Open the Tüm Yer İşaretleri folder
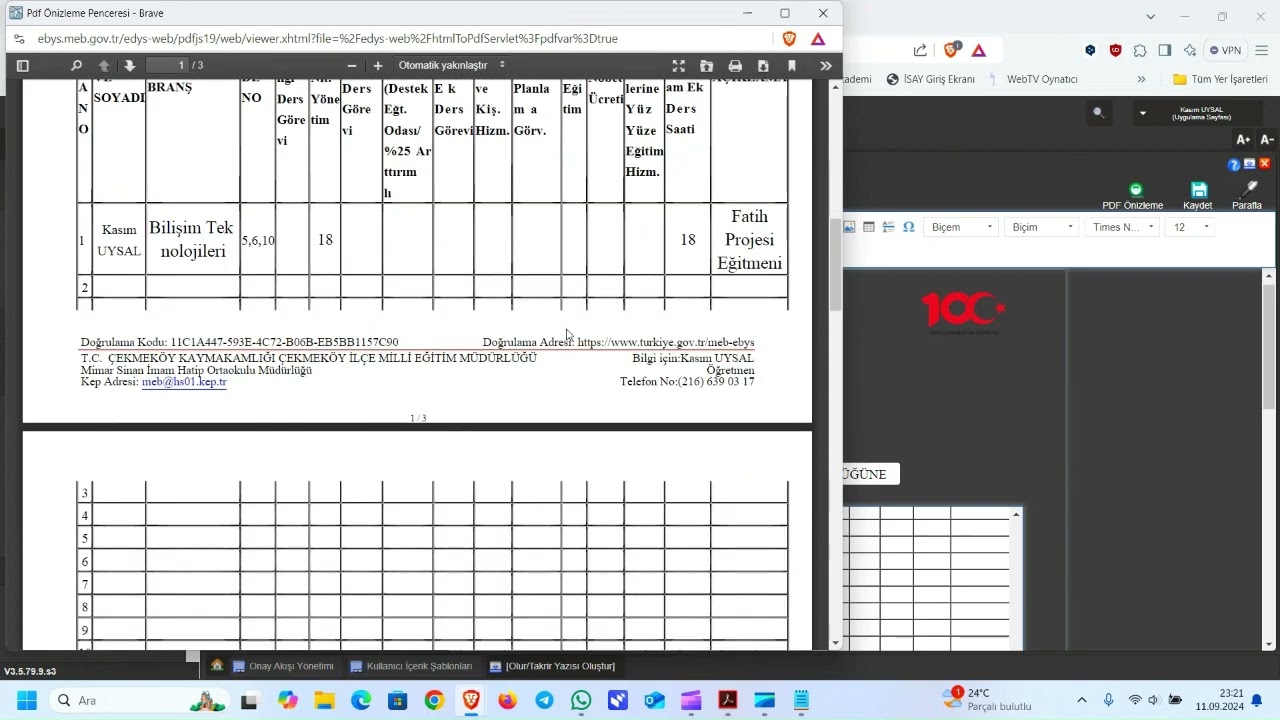This screenshot has width=1280, height=720. (1220, 79)
